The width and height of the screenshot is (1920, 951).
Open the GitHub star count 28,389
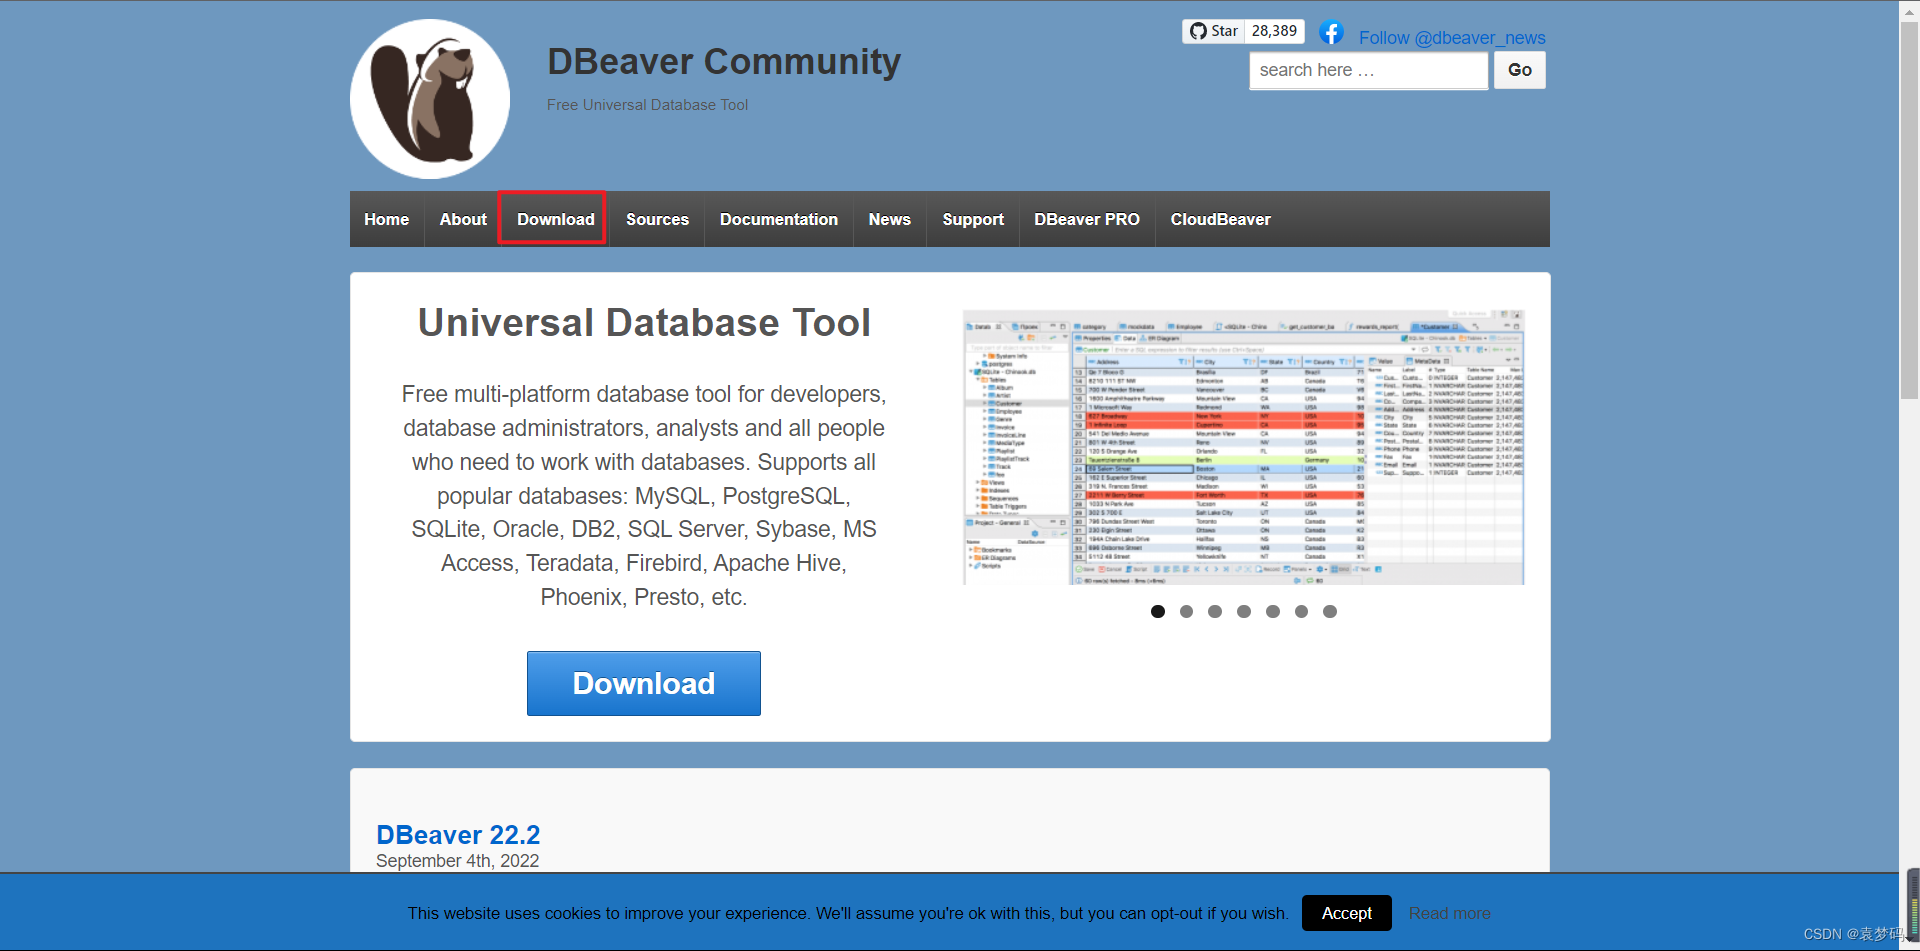click(x=1274, y=31)
